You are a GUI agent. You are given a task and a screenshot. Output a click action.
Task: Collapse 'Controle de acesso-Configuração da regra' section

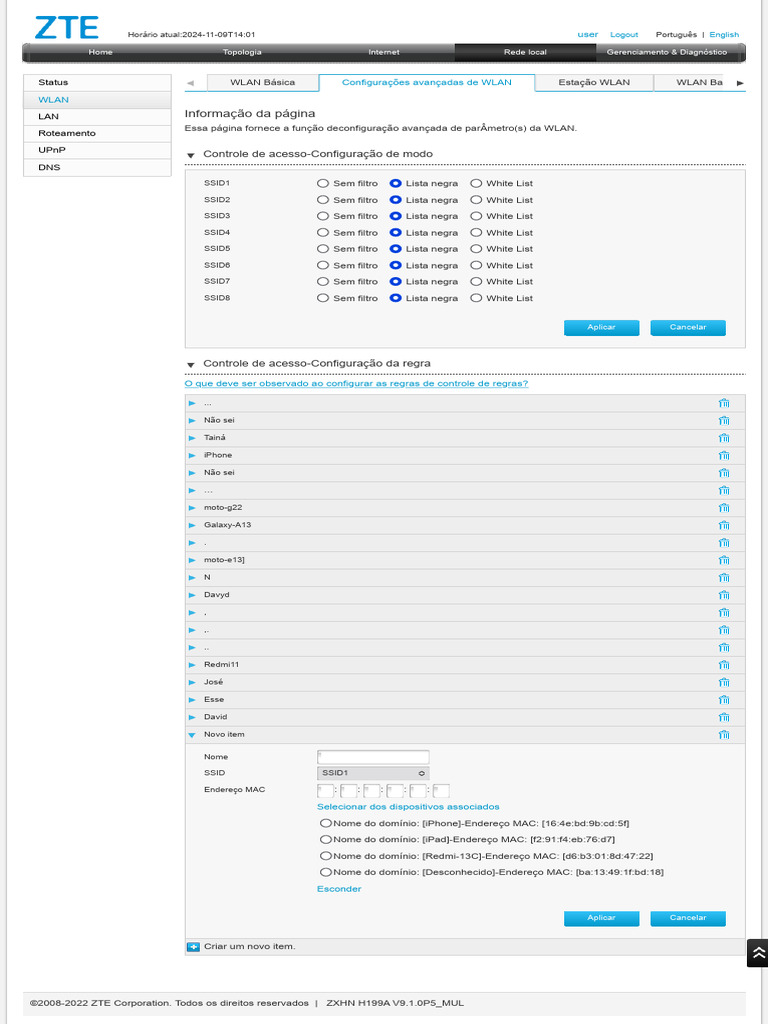click(191, 365)
